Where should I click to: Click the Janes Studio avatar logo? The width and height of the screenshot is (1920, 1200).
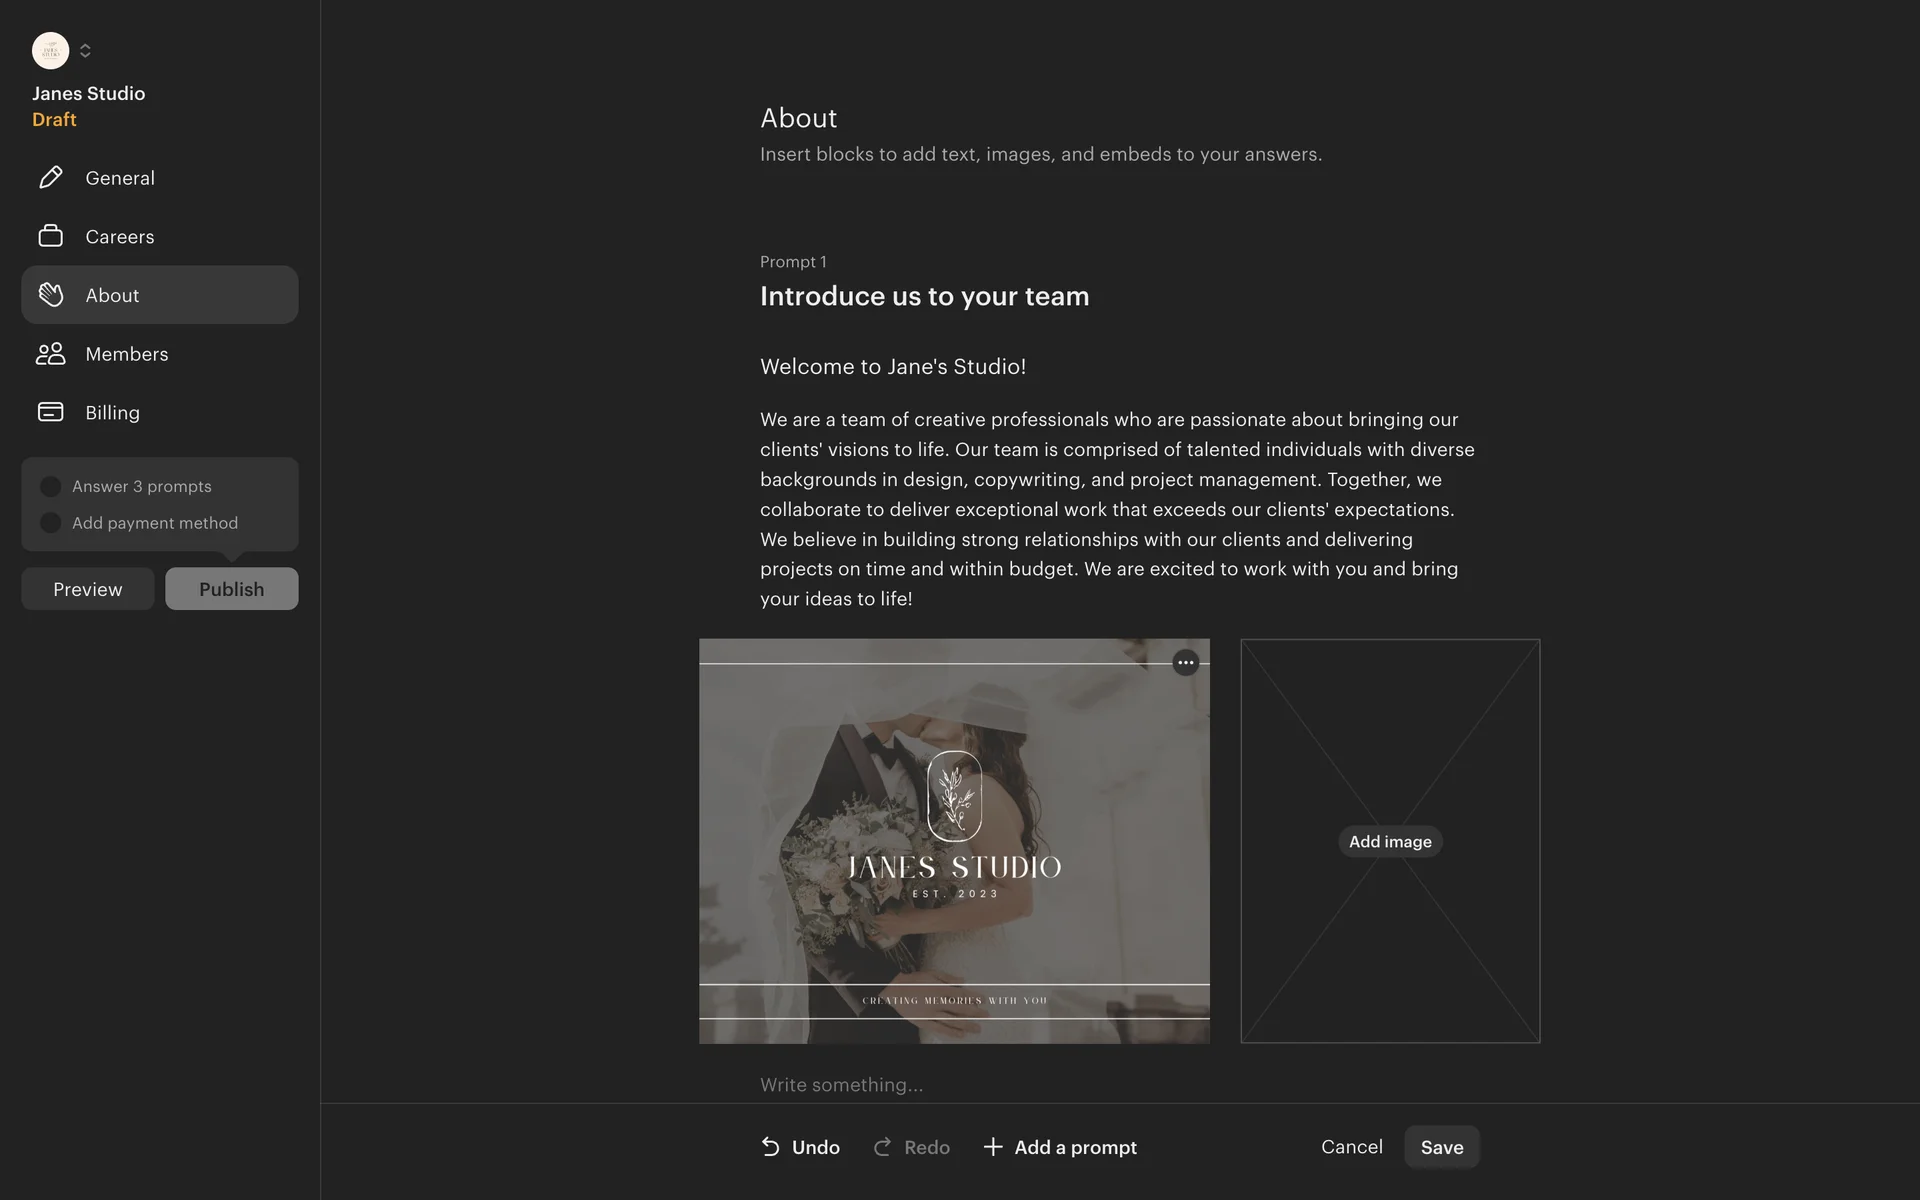(50, 50)
